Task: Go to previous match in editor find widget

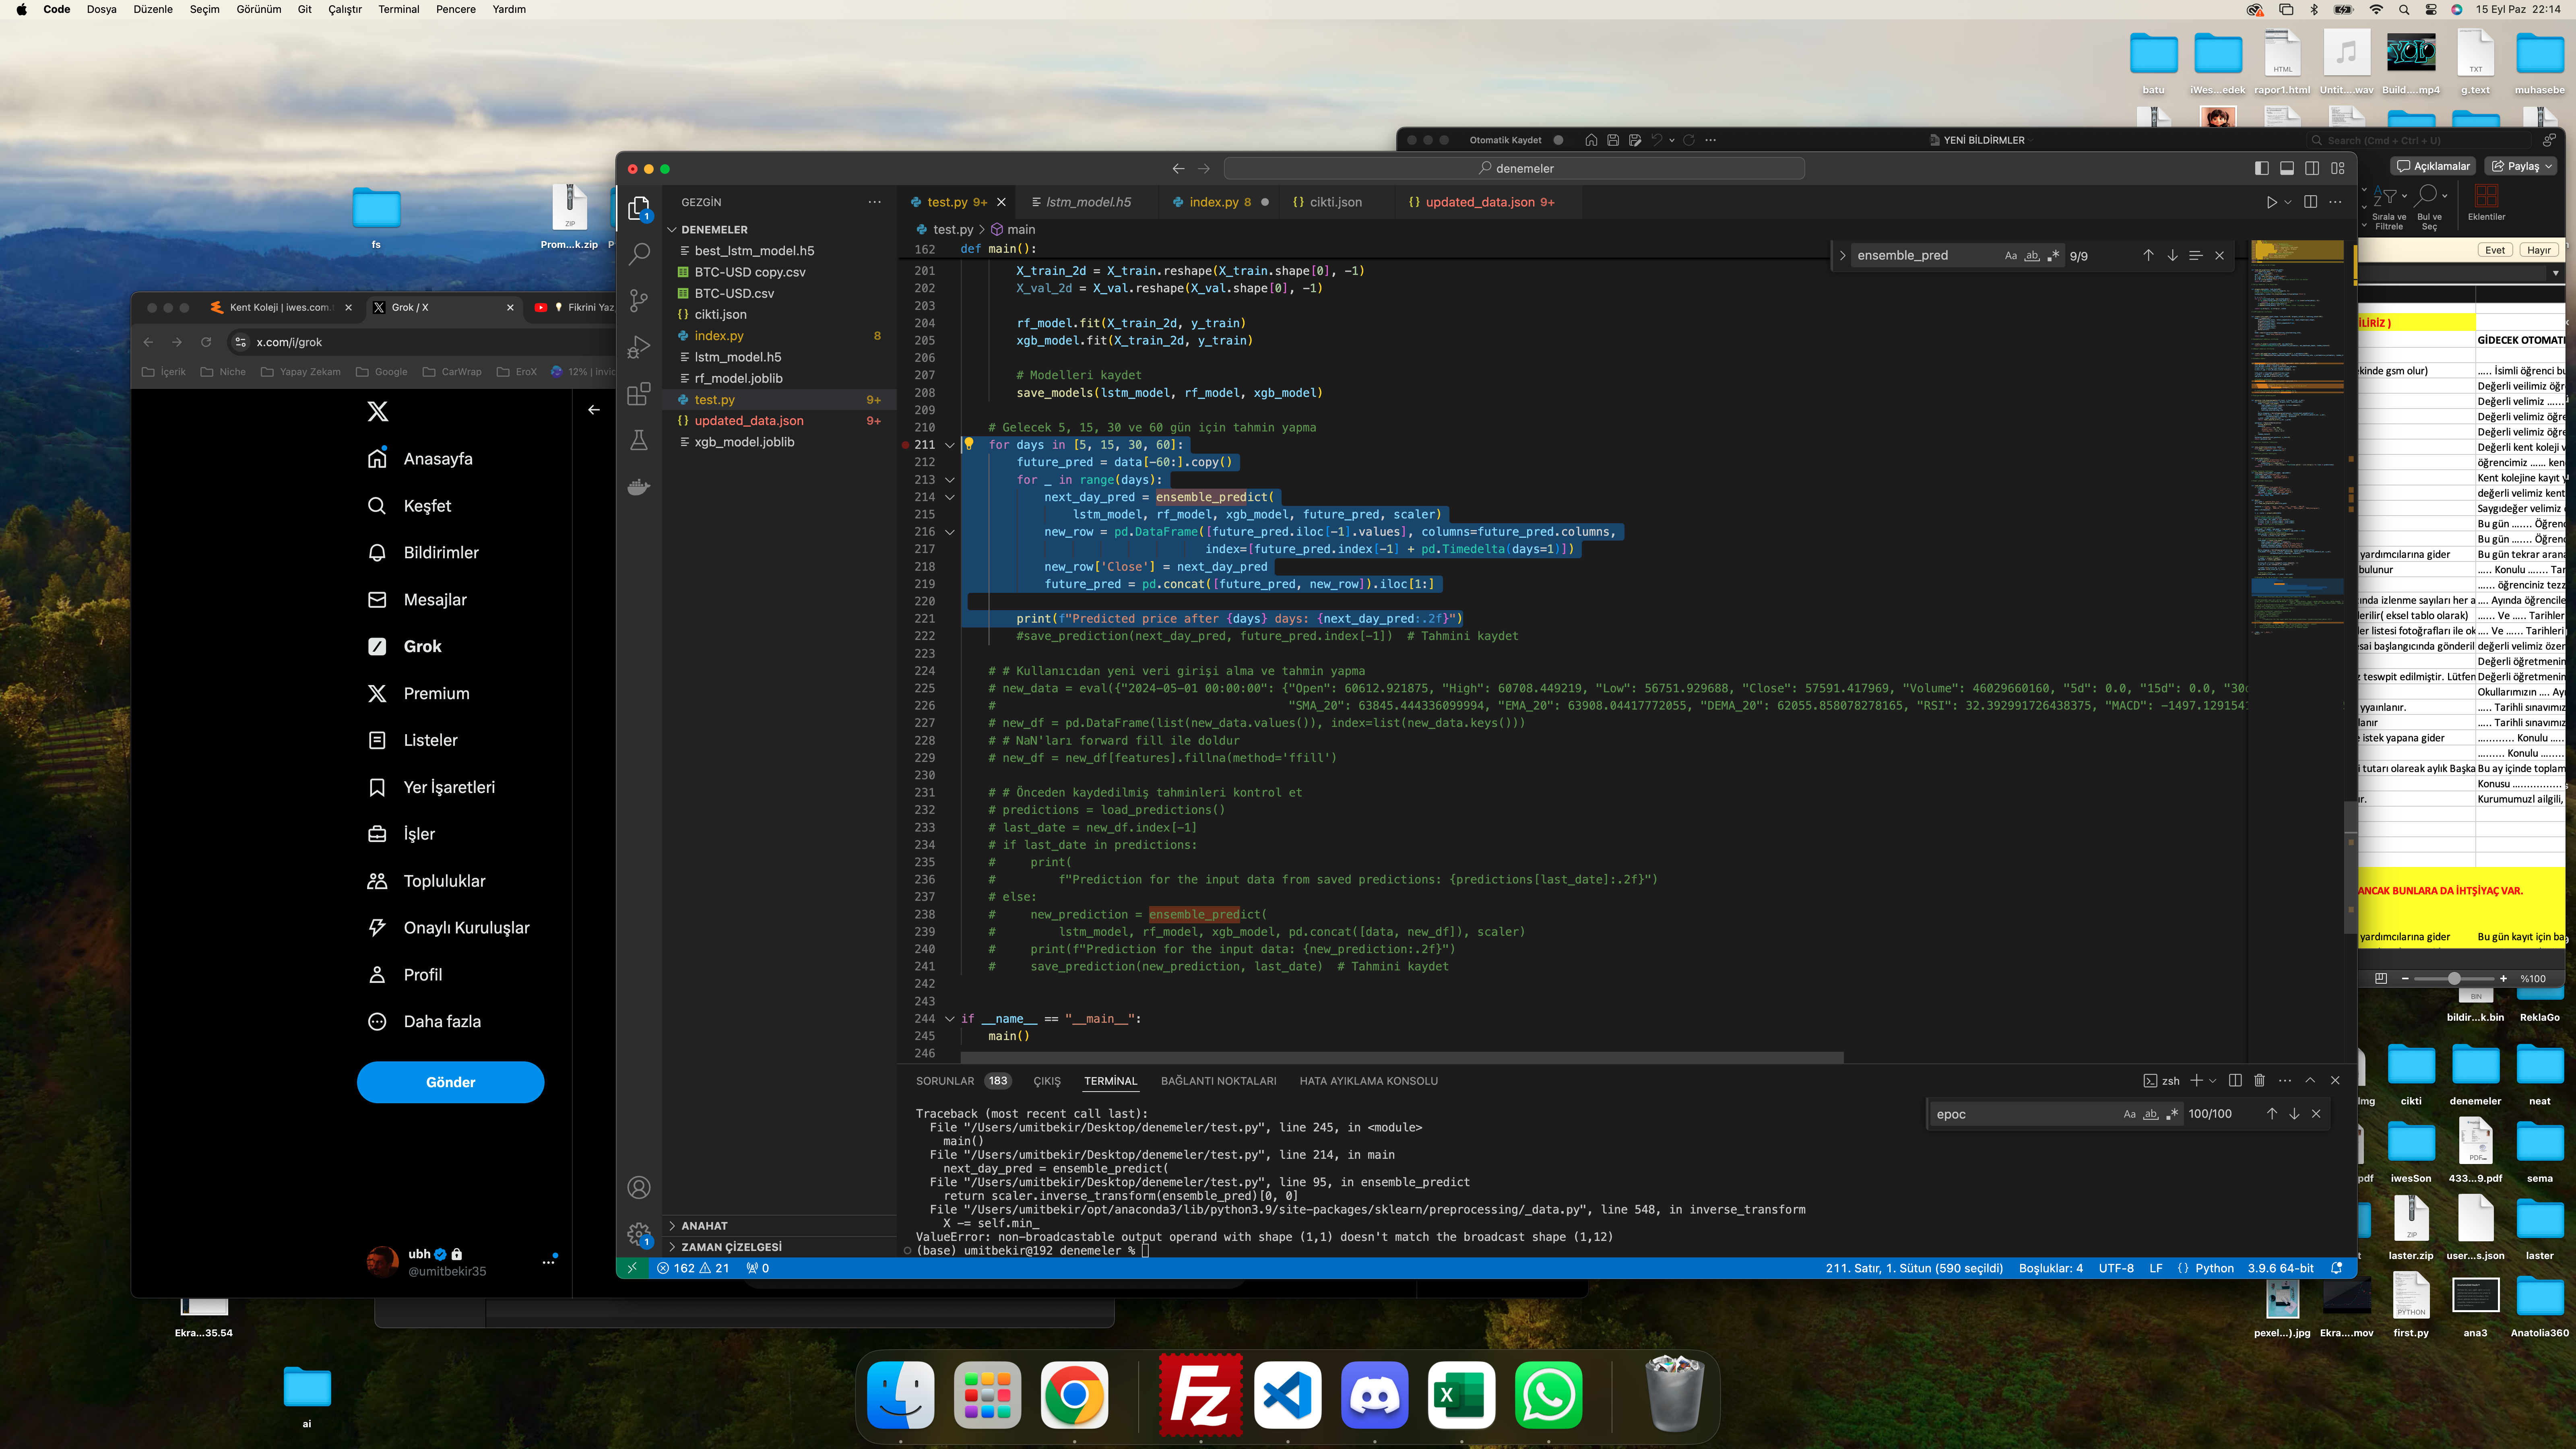Action: click(2148, 255)
